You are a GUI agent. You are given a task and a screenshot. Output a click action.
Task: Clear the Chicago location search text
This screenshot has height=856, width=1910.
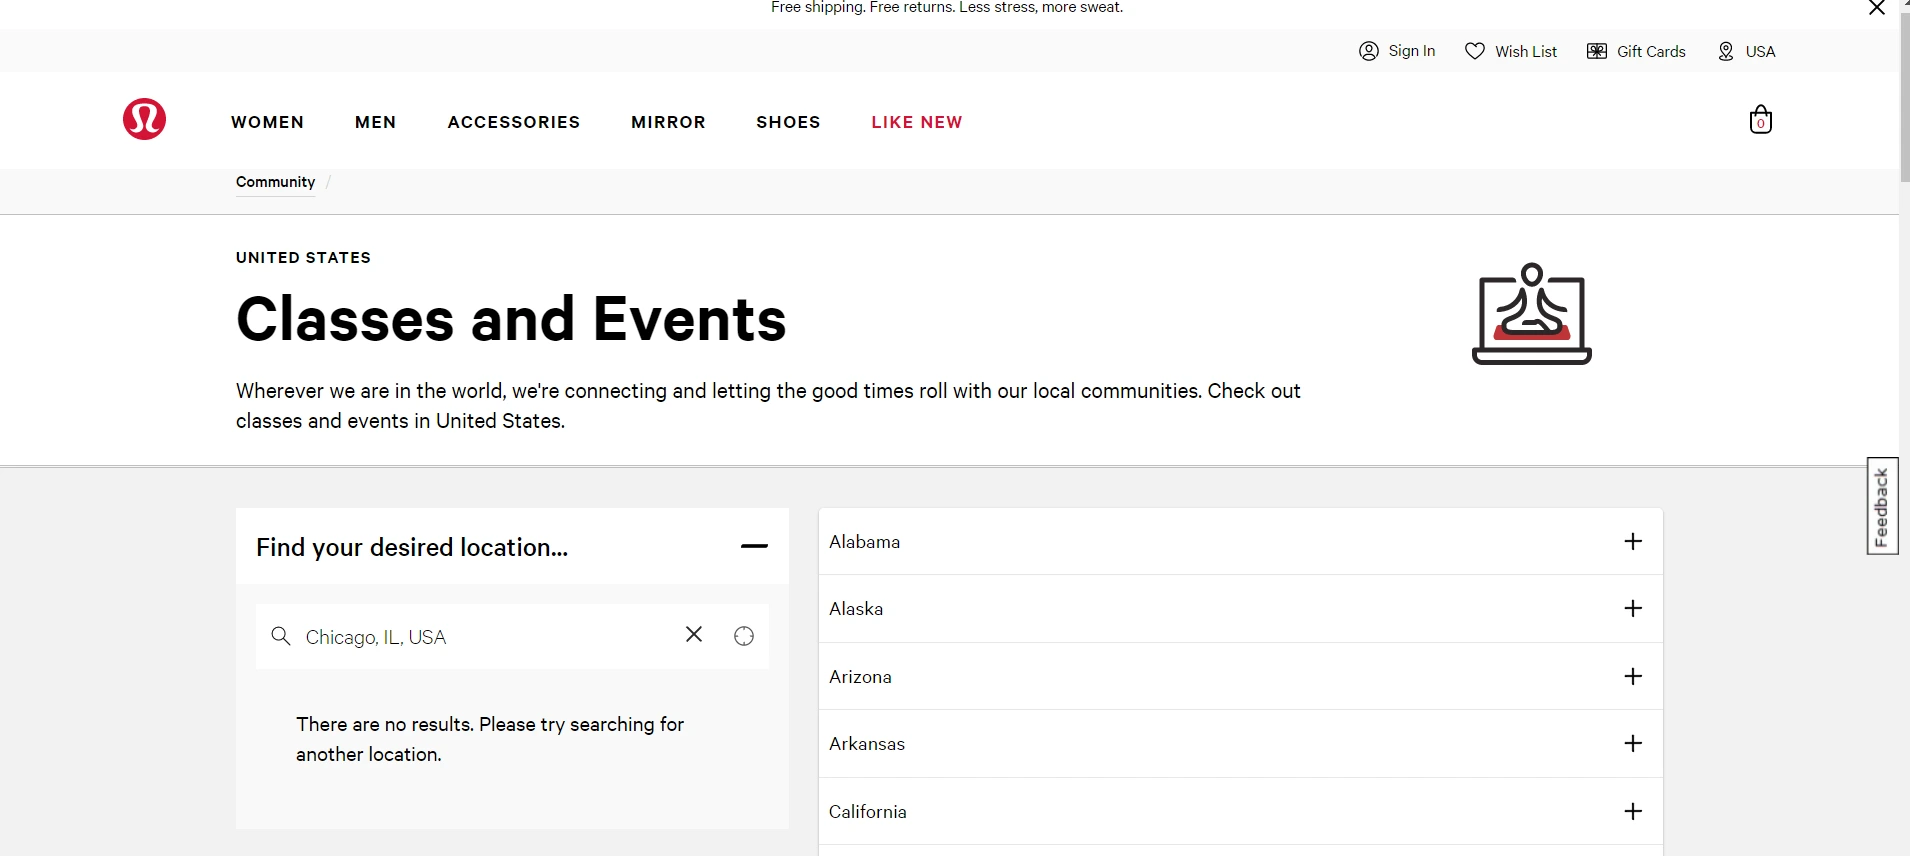pyautogui.click(x=694, y=634)
